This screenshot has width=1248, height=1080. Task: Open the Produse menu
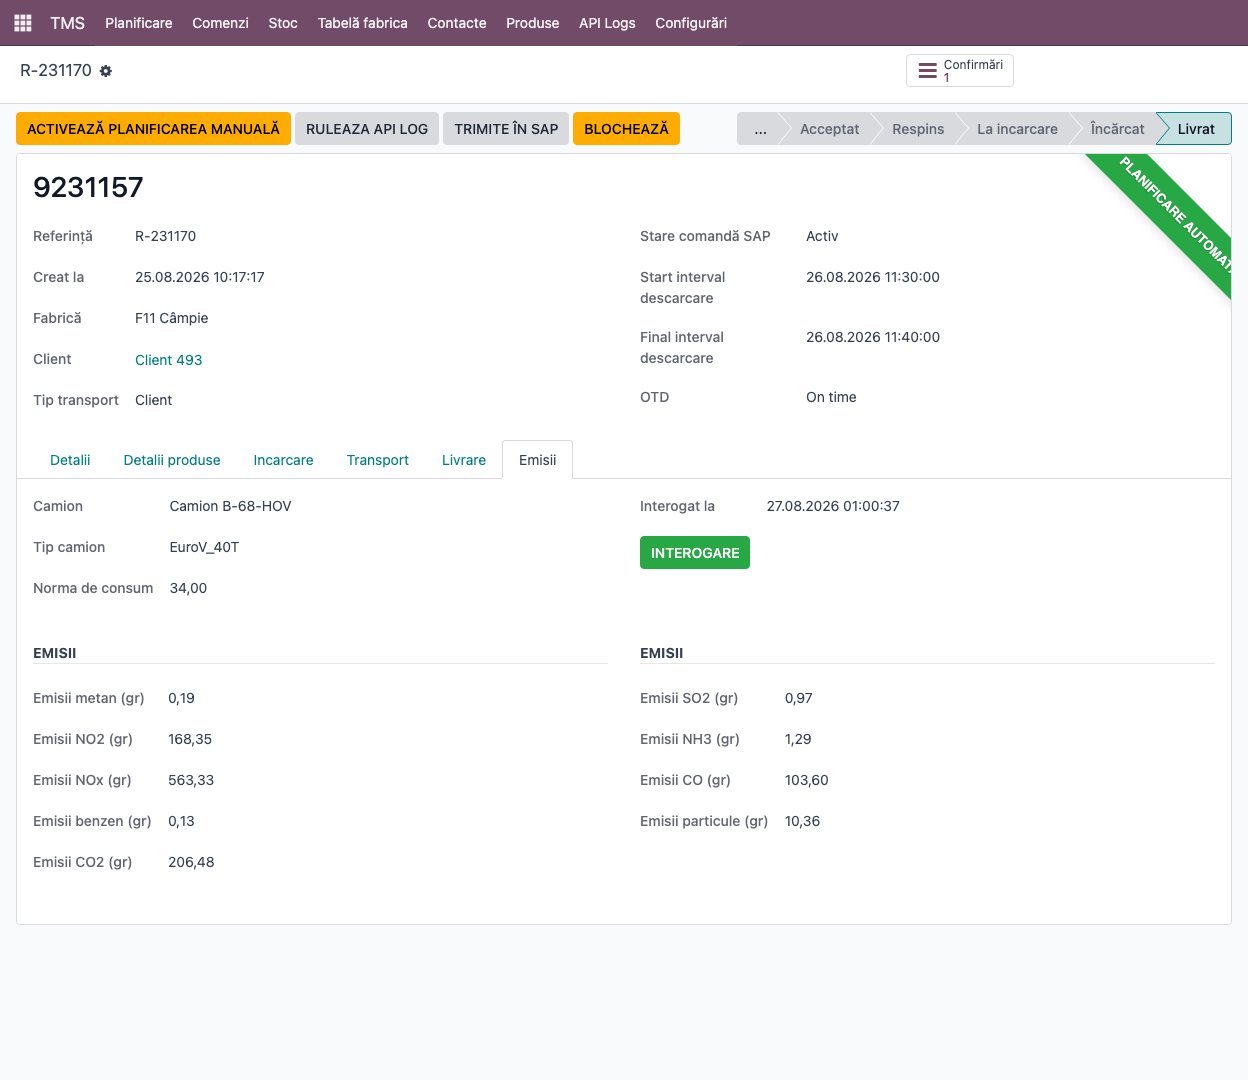pos(533,23)
